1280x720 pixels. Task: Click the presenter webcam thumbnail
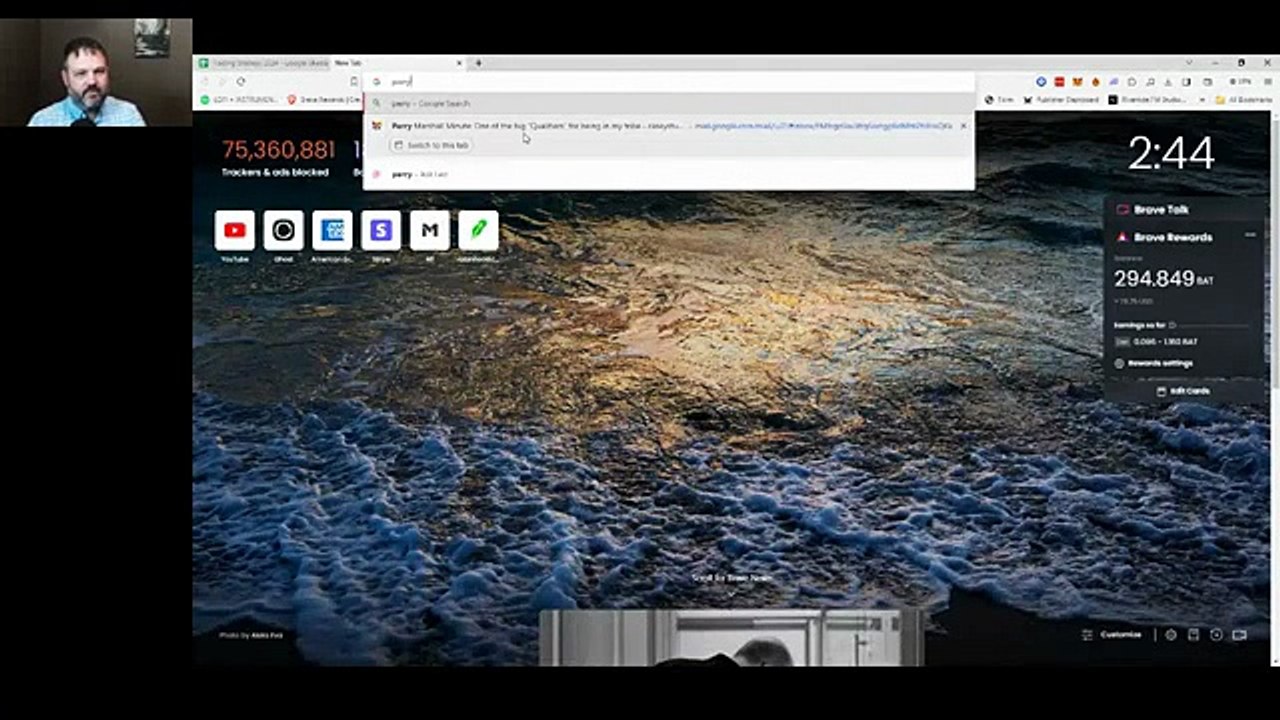click(x=96, y=72)
